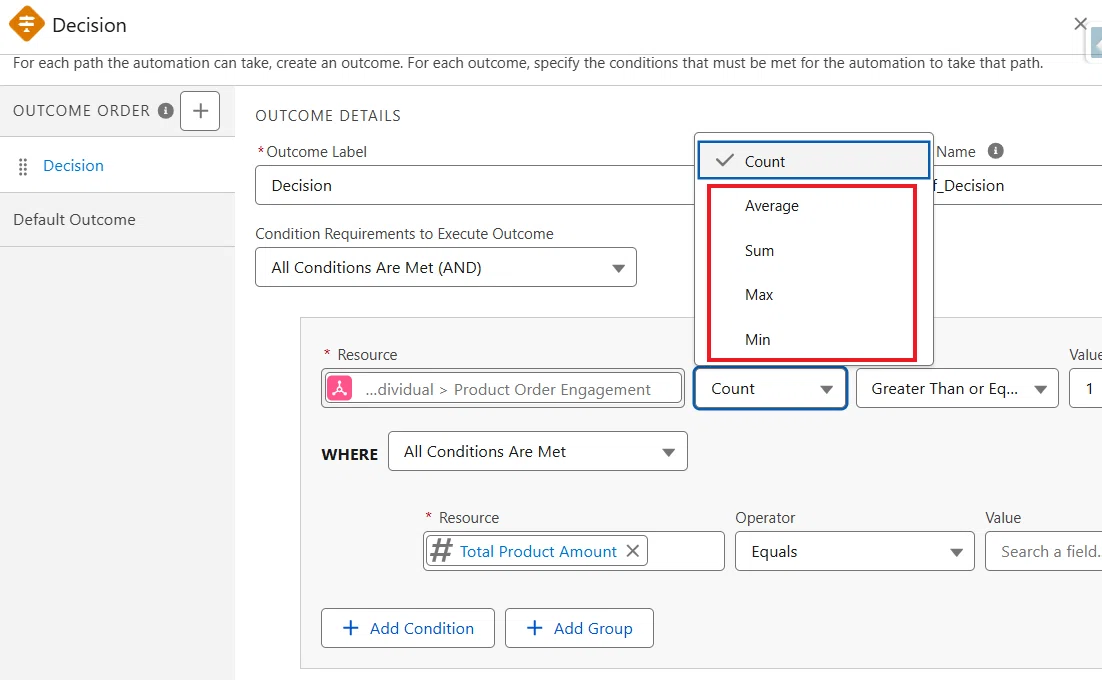Viewport: 1102px width, 680px height.
Task: Click the pink Product Order Engagement resource icon
Action: coord(340,388)
